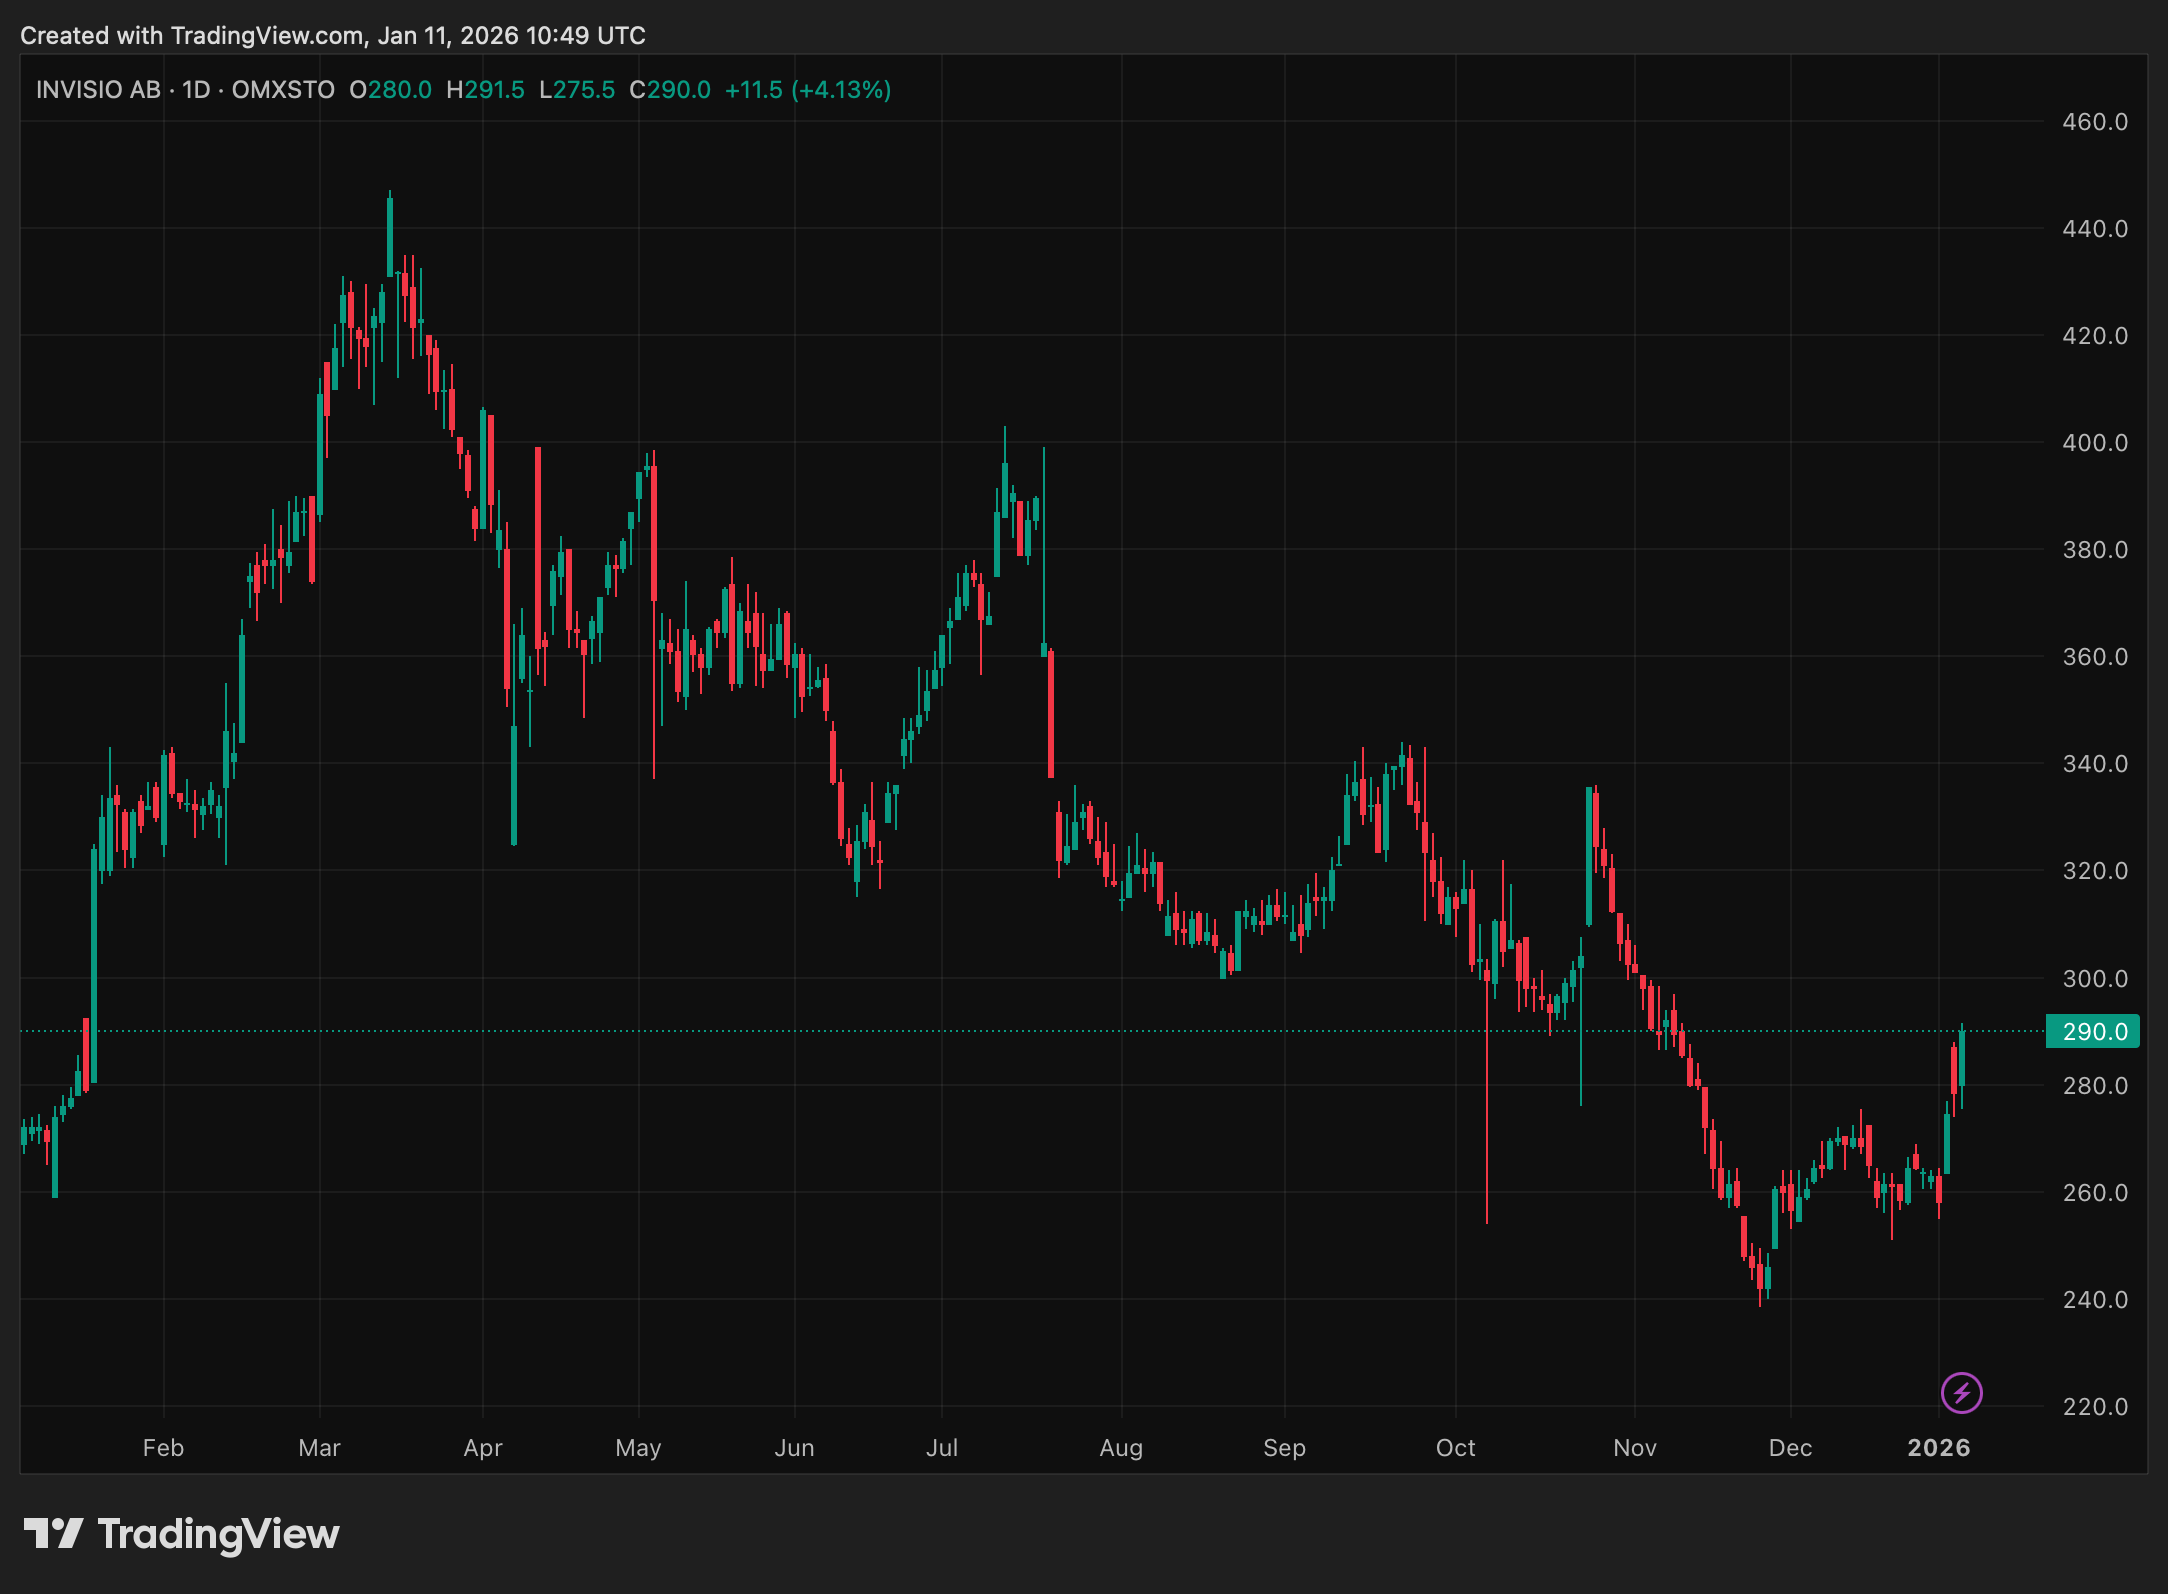Click the green 290.0 current price label
2168x1594 pixels.
point(2093,1031)
